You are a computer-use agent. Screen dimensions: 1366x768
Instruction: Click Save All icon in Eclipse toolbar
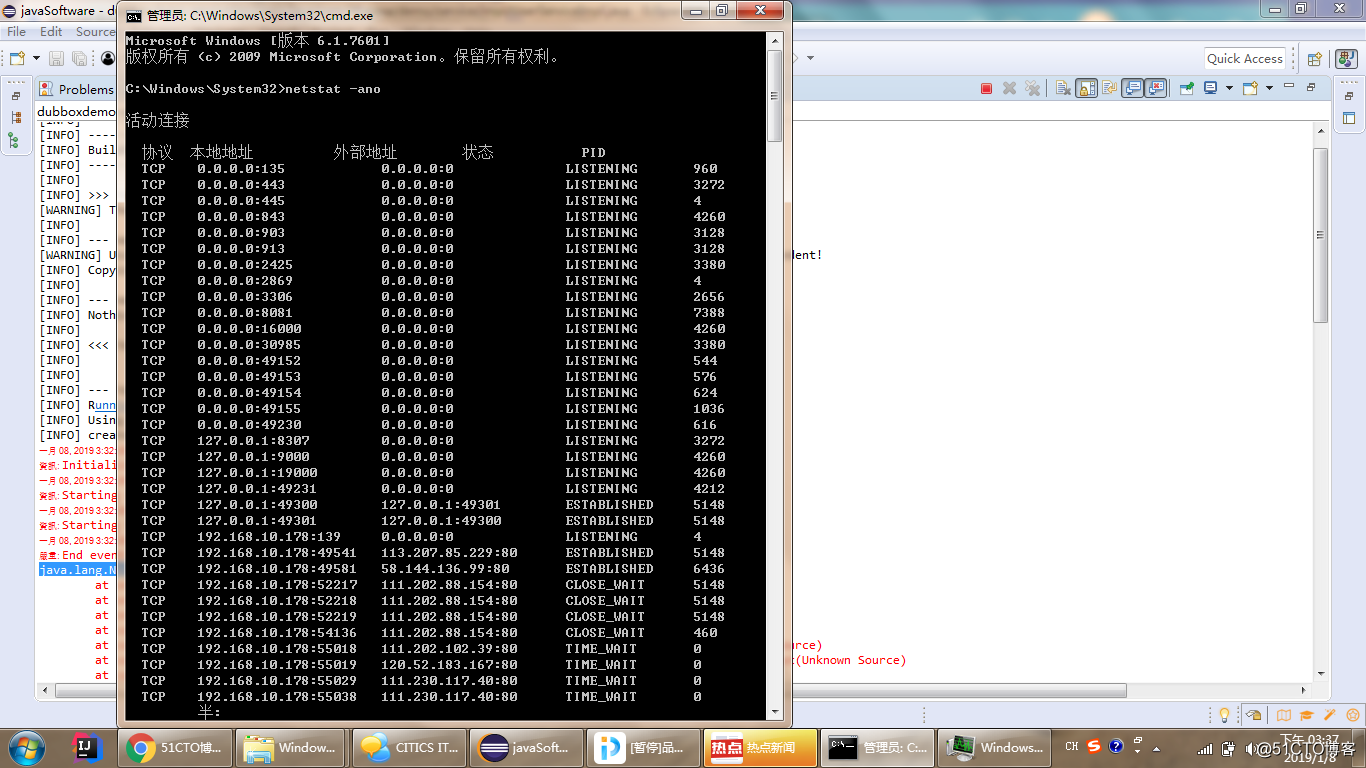click(80, 58)
